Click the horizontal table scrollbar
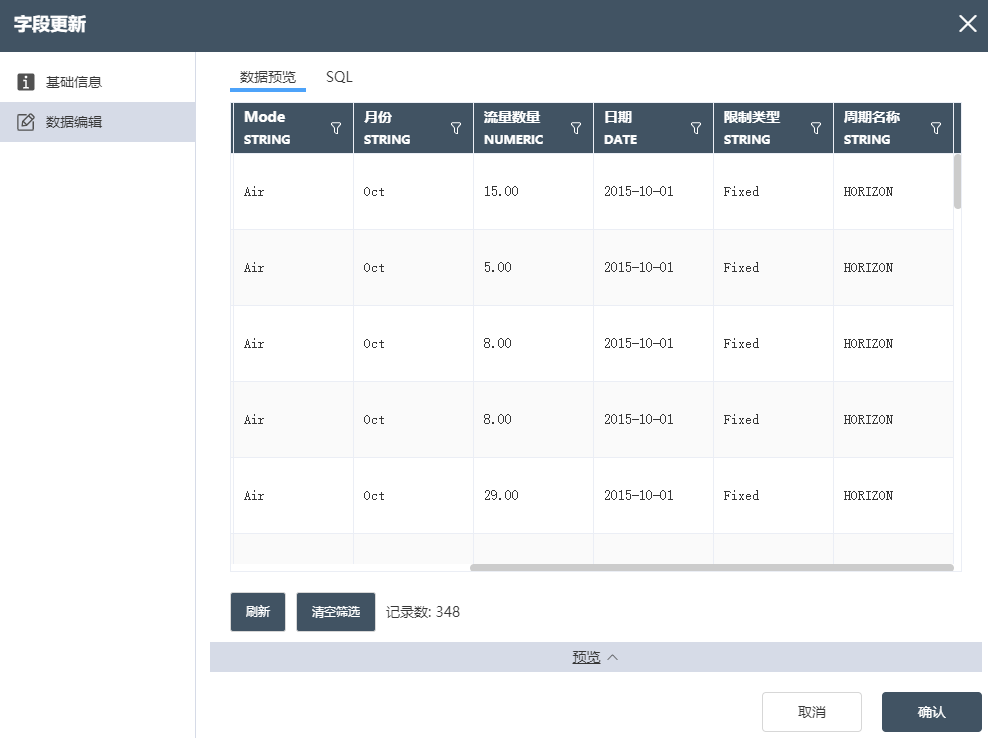Screen dimensions: 988x738 pyautogui.click(x=710, y=567)
